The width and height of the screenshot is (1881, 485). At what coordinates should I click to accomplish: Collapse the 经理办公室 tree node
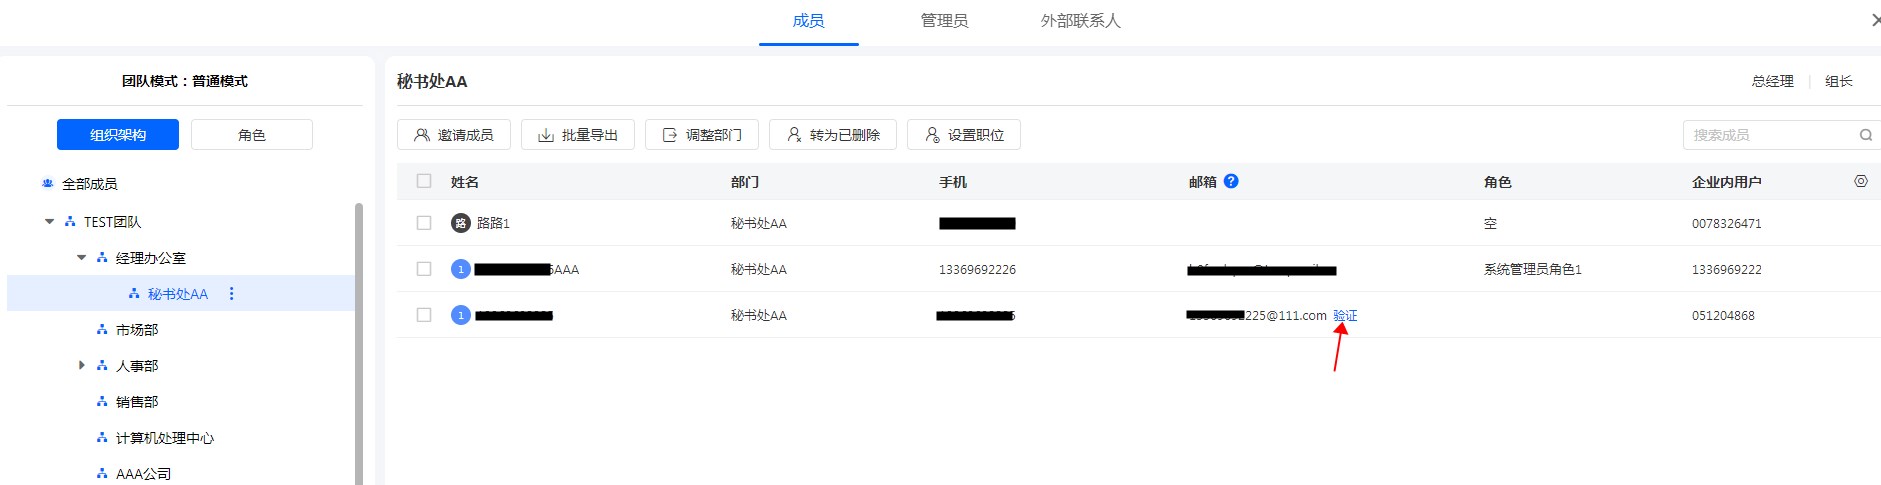point(82,258)
